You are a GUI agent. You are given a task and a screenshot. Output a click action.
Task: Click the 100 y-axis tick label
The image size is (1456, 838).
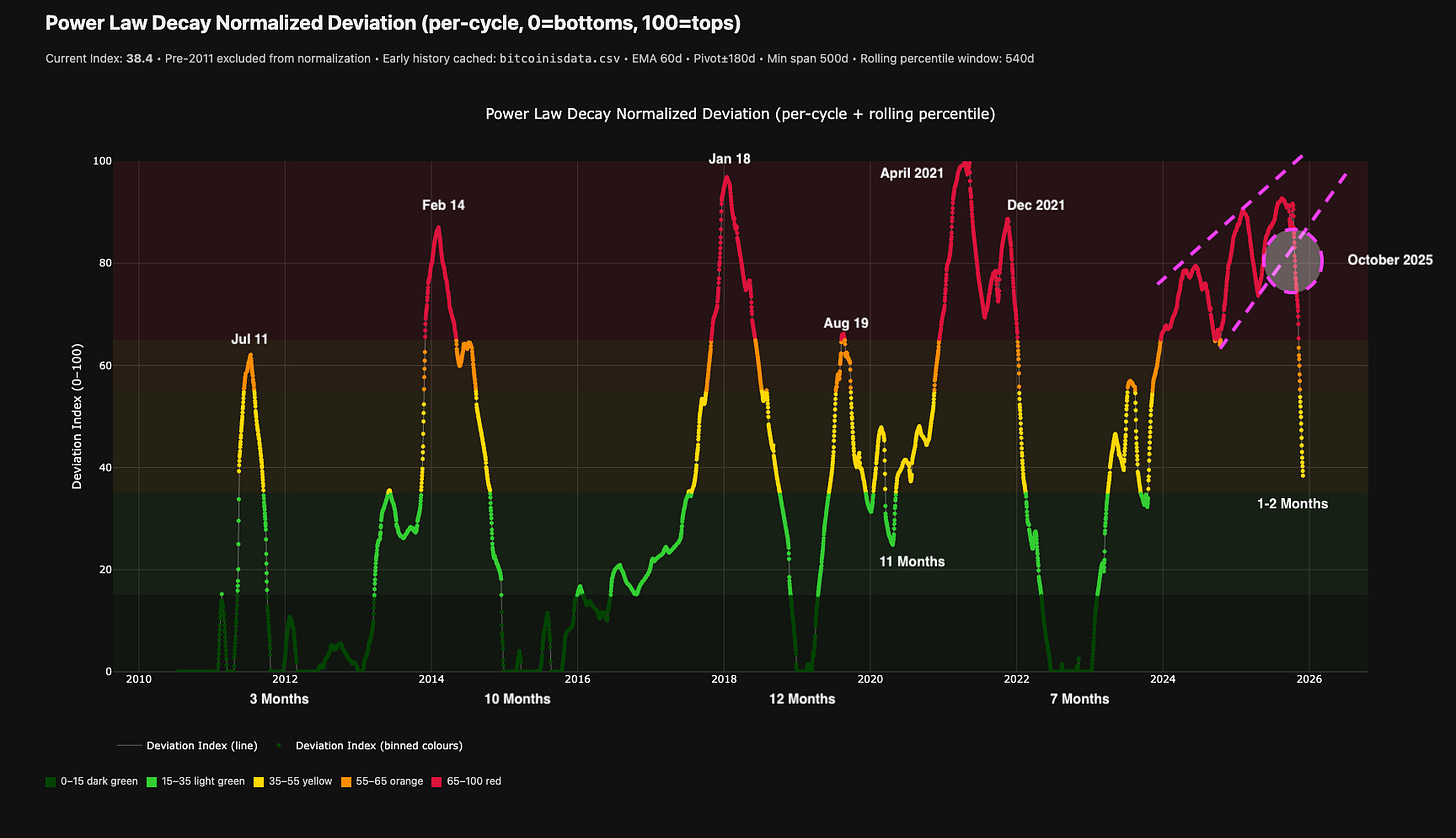coord(101,161)
